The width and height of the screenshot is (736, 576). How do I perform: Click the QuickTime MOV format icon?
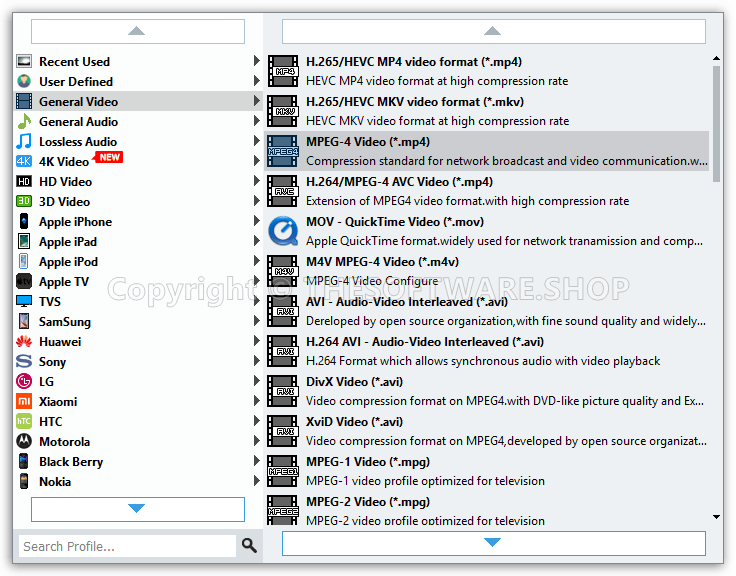[283, 231]
